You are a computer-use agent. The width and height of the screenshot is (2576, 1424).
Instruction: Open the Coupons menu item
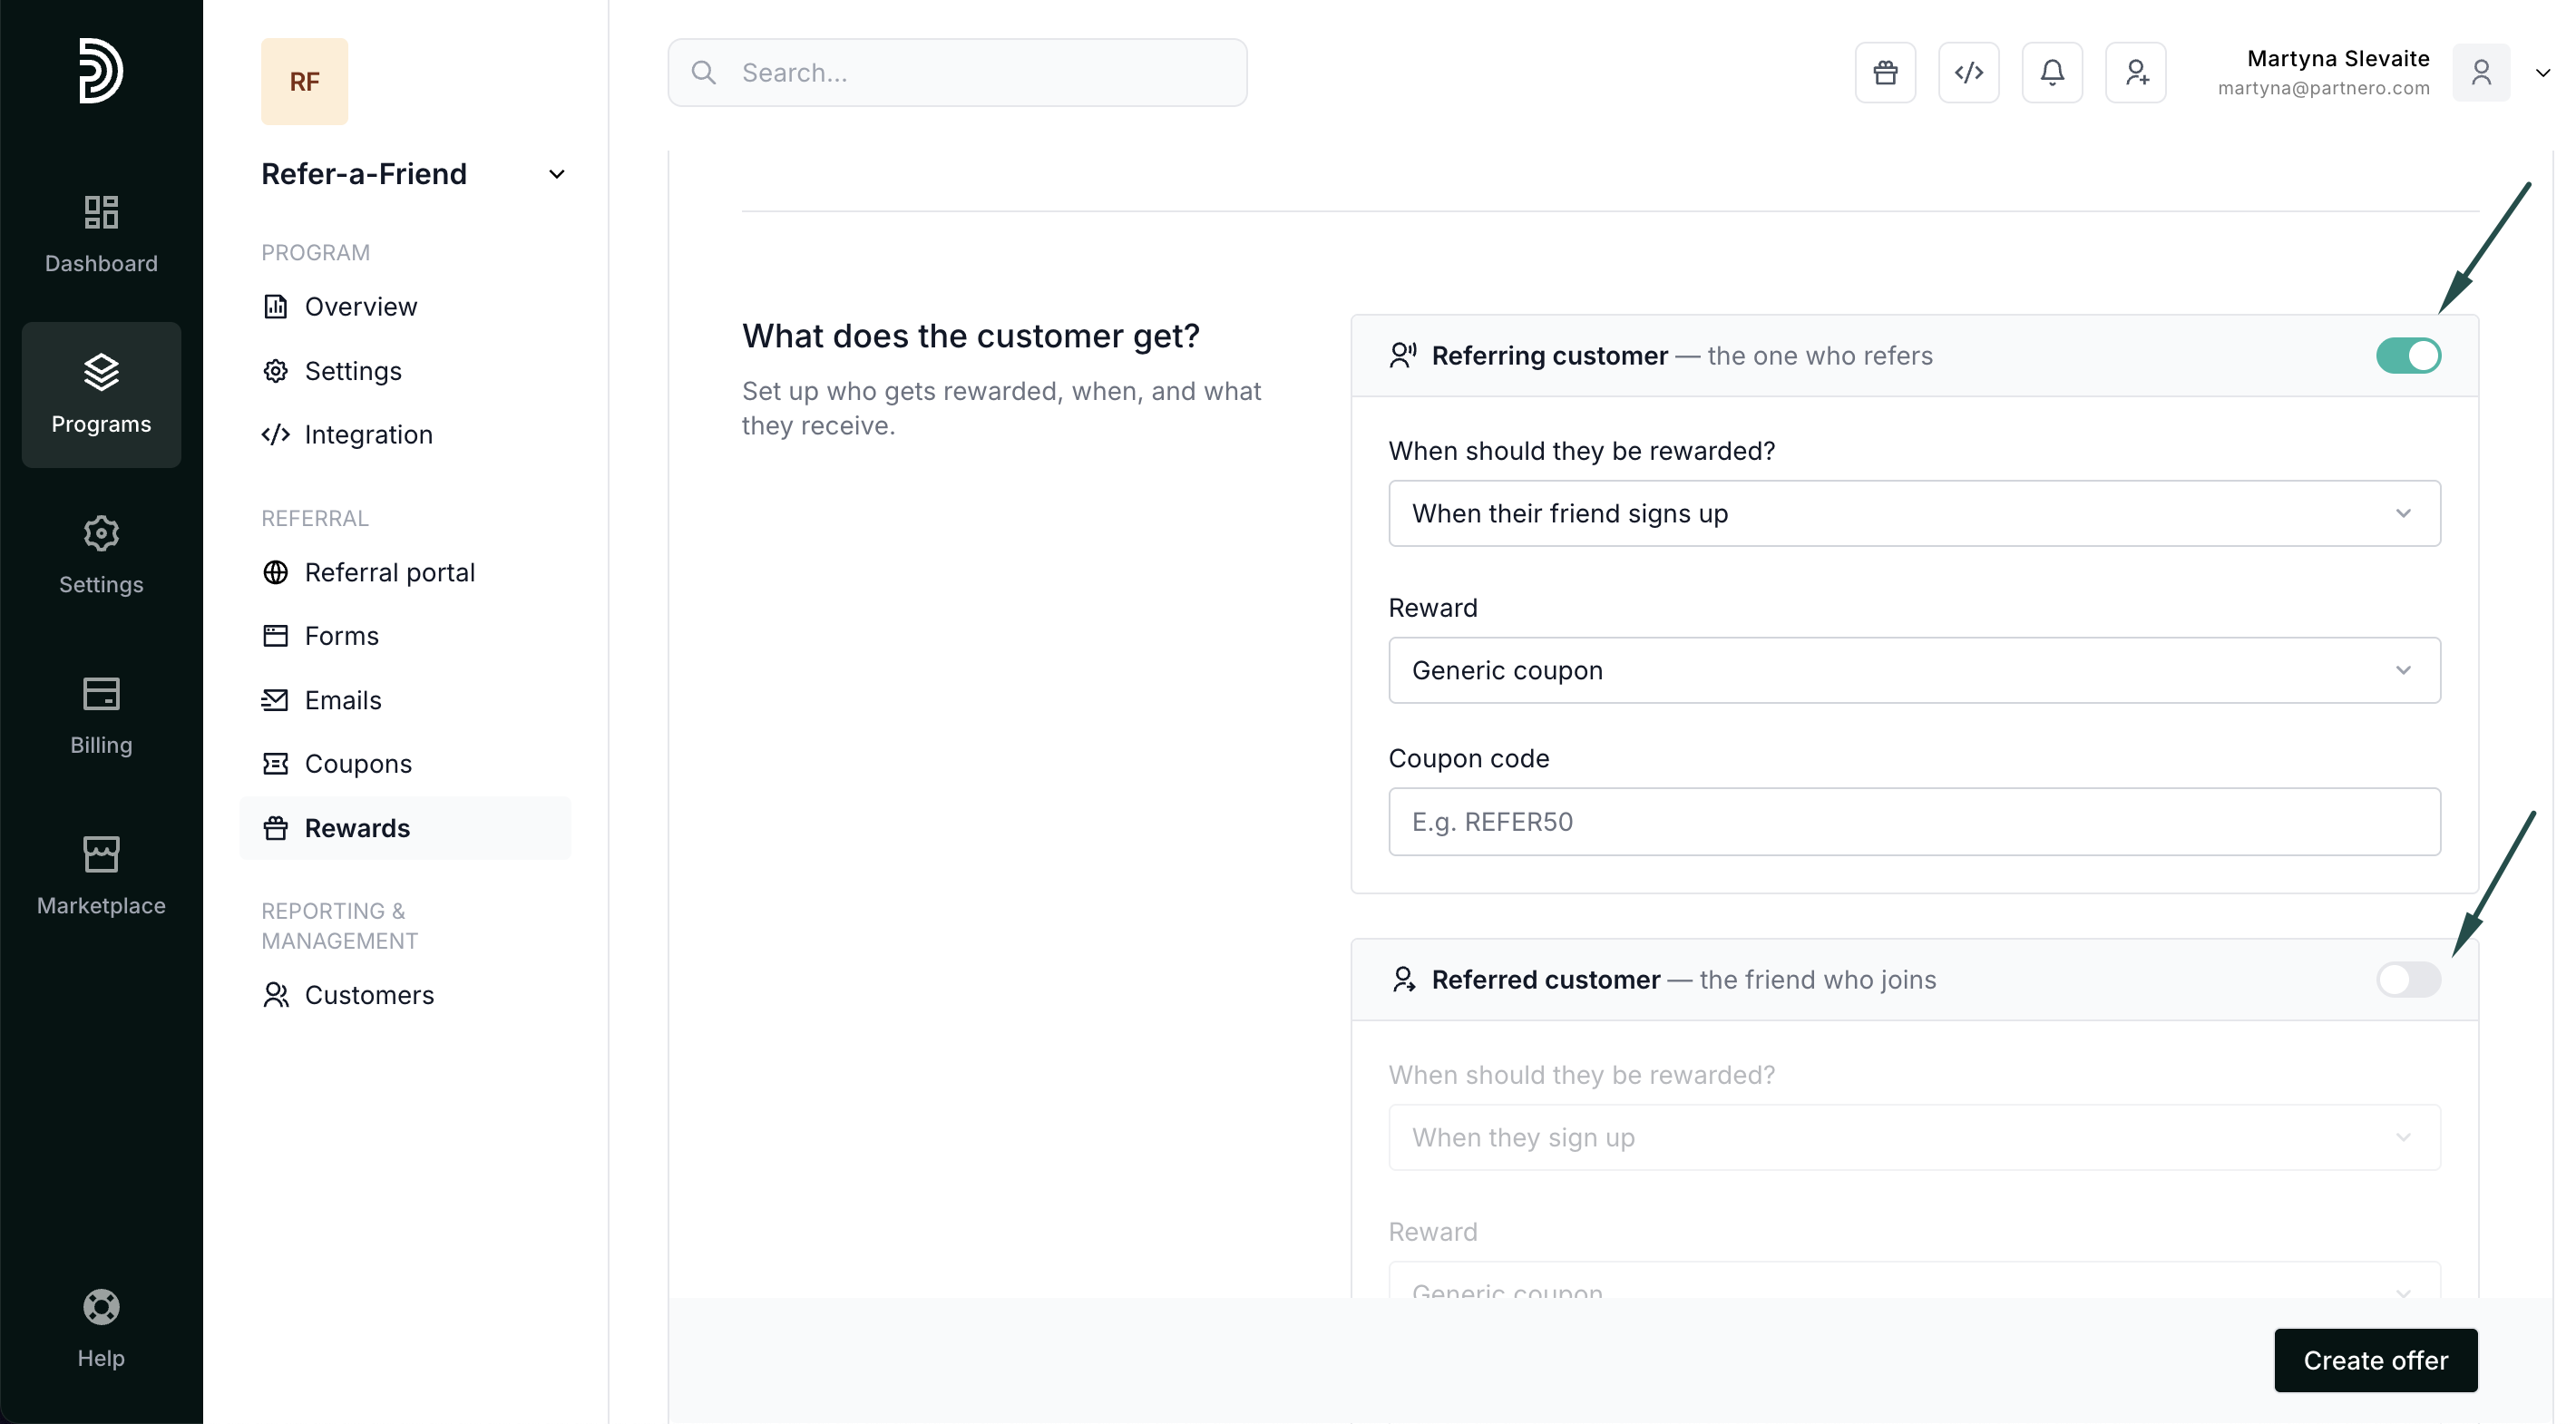357,764
